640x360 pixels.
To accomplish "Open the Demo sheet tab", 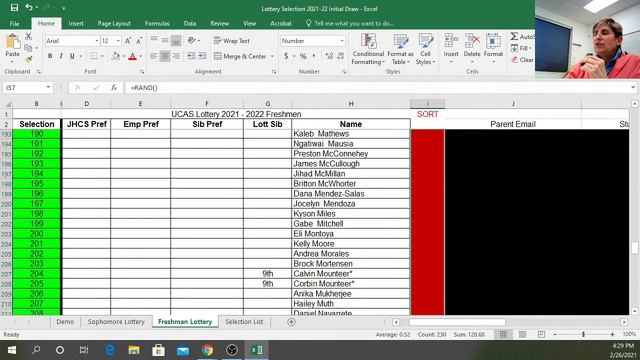I will coord(65,322).
